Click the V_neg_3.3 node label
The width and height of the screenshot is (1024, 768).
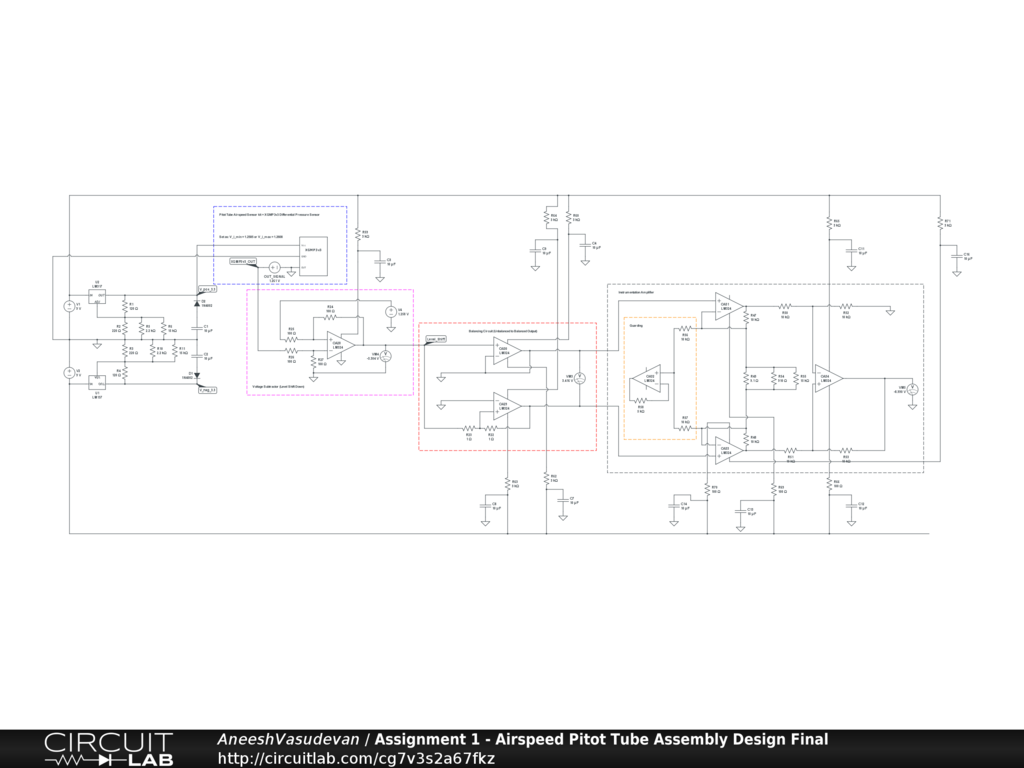206,390
